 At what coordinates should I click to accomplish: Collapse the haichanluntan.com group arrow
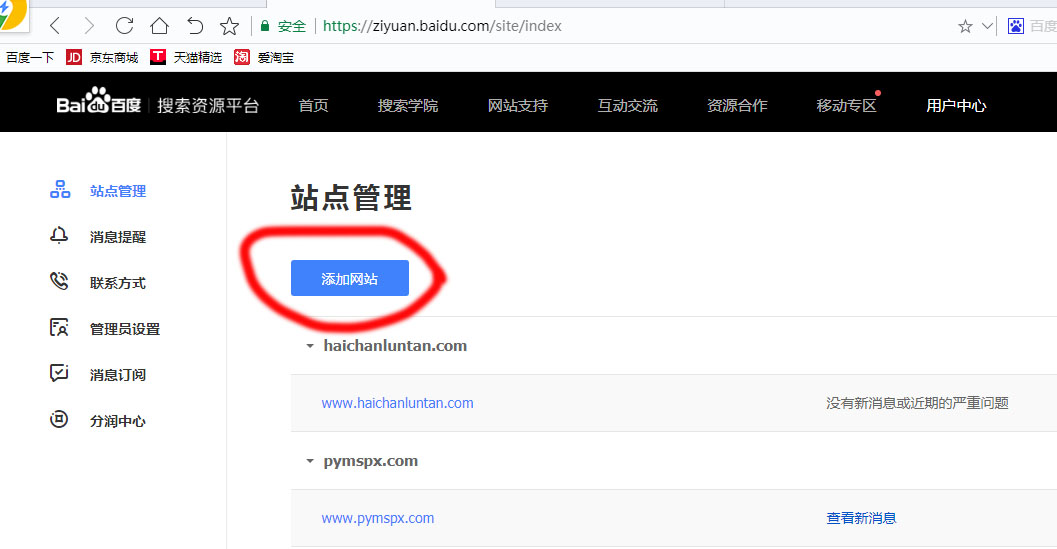coord(310,346)
